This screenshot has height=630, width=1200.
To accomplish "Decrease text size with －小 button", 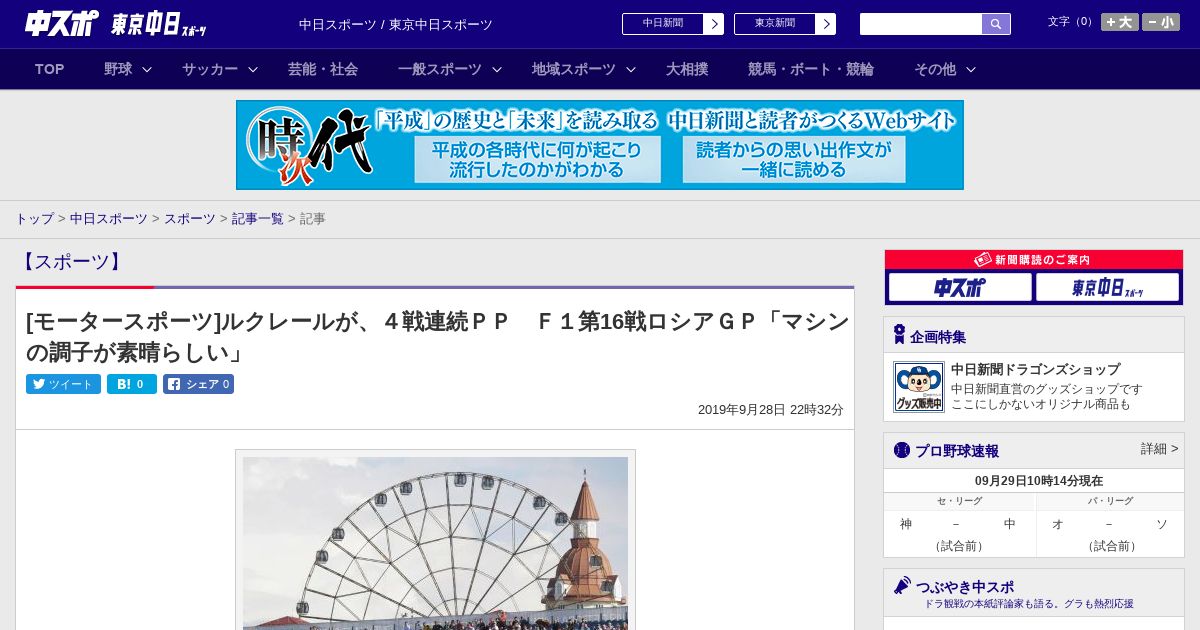I will 1161,22.
